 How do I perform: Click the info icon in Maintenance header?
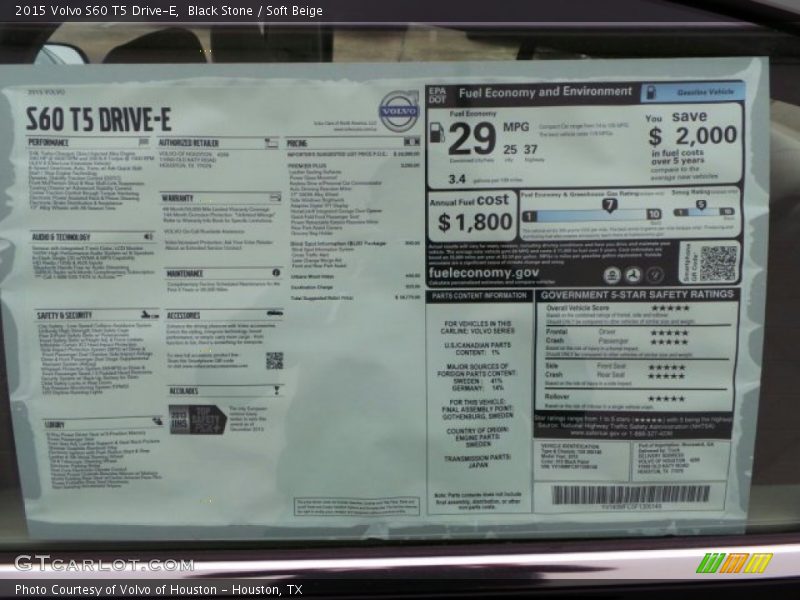(x=276, y=272)
